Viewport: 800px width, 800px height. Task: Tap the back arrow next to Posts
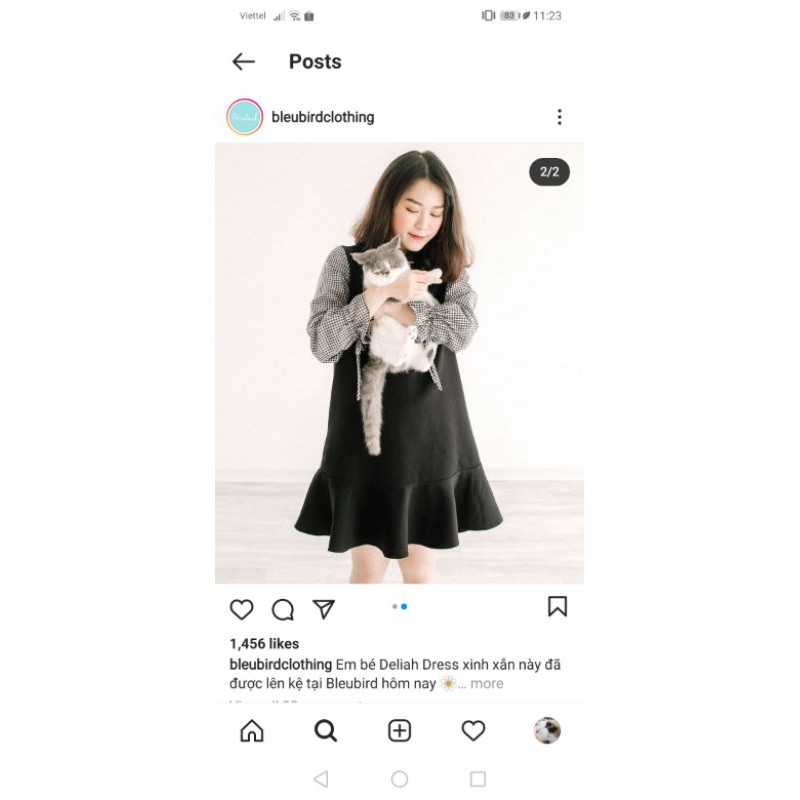[243, 62]
